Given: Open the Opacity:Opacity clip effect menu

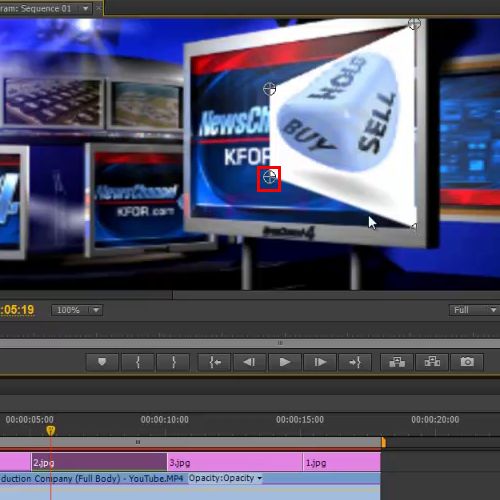Looking at the screenshot, I should coord(225,478).
